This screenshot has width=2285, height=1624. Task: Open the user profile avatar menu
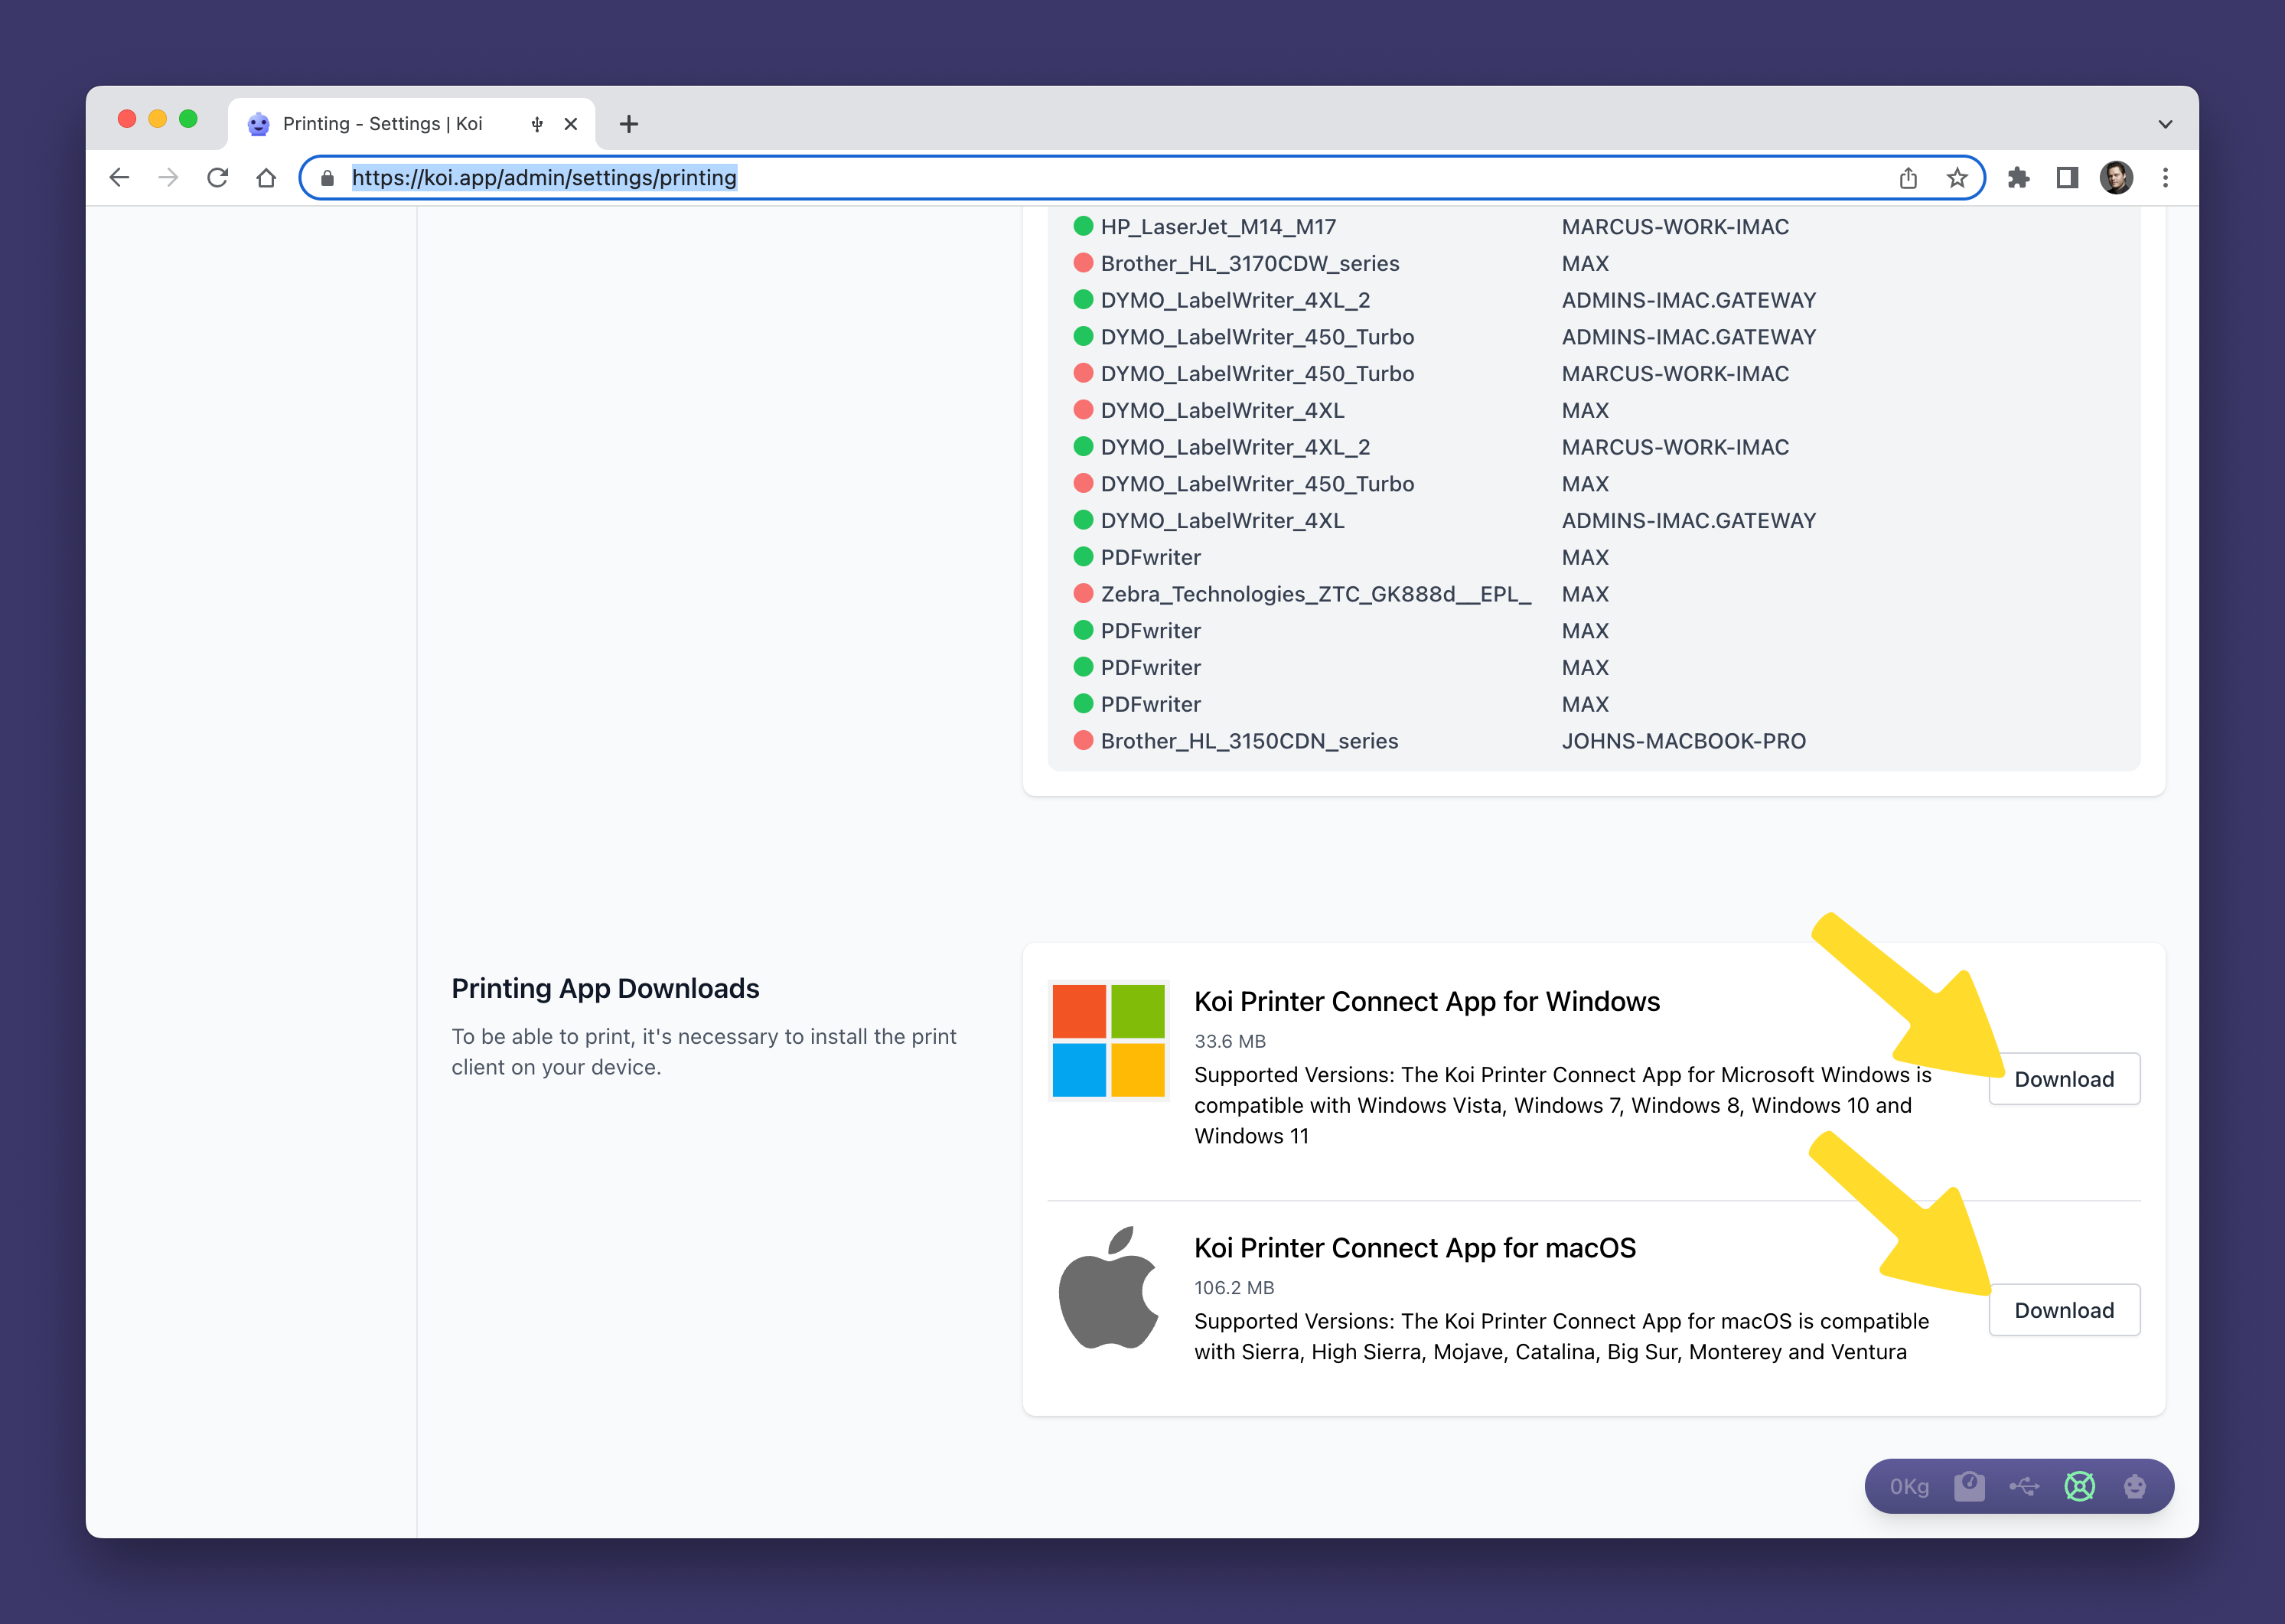pos(2116,178)
